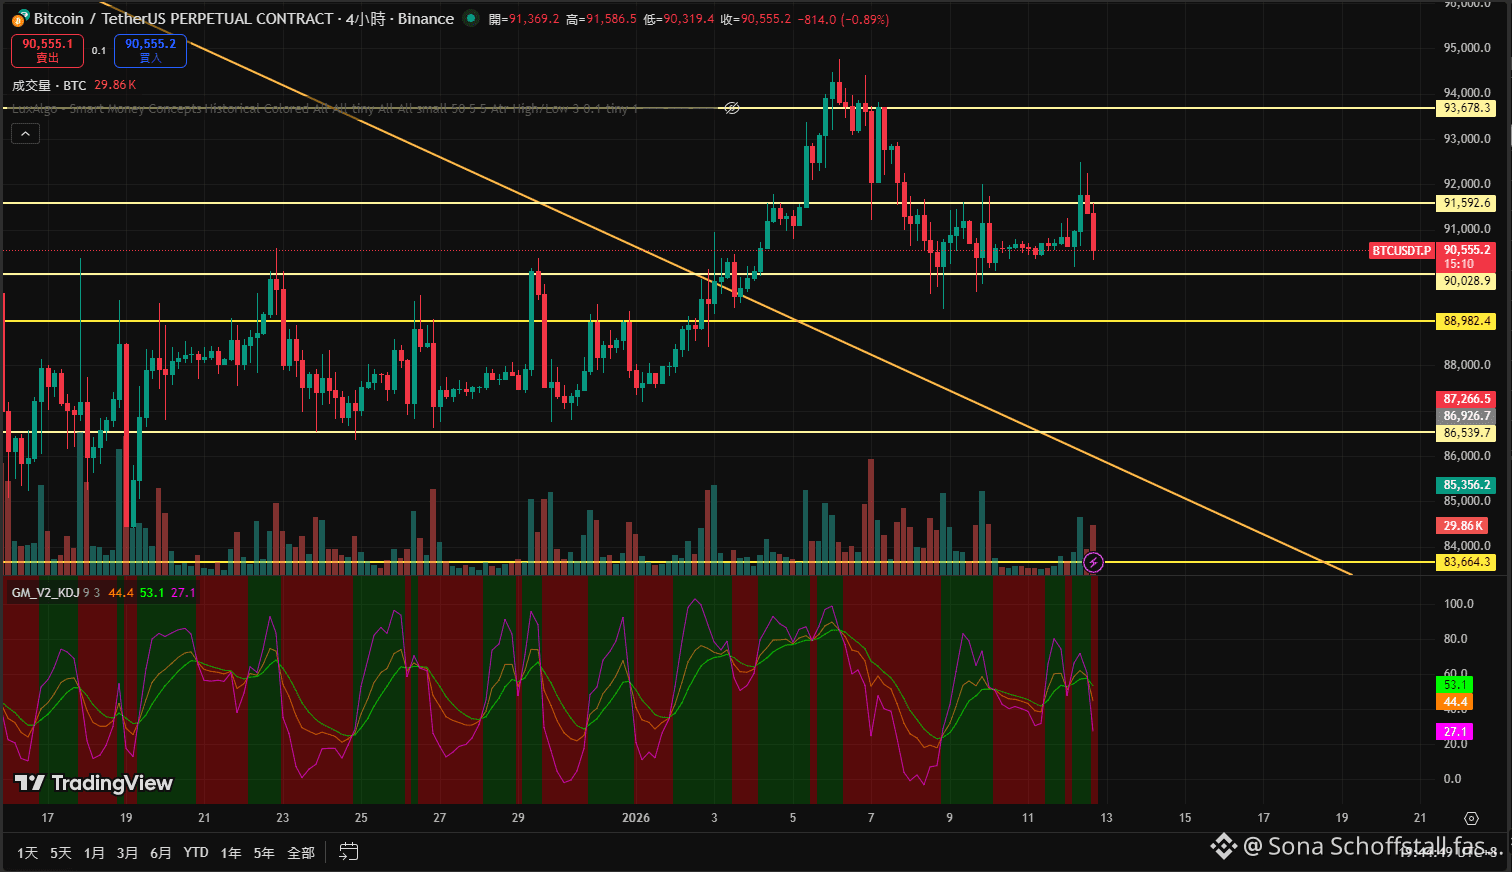Switch to the YTD range
The image size is (1512, 872).
196,853
